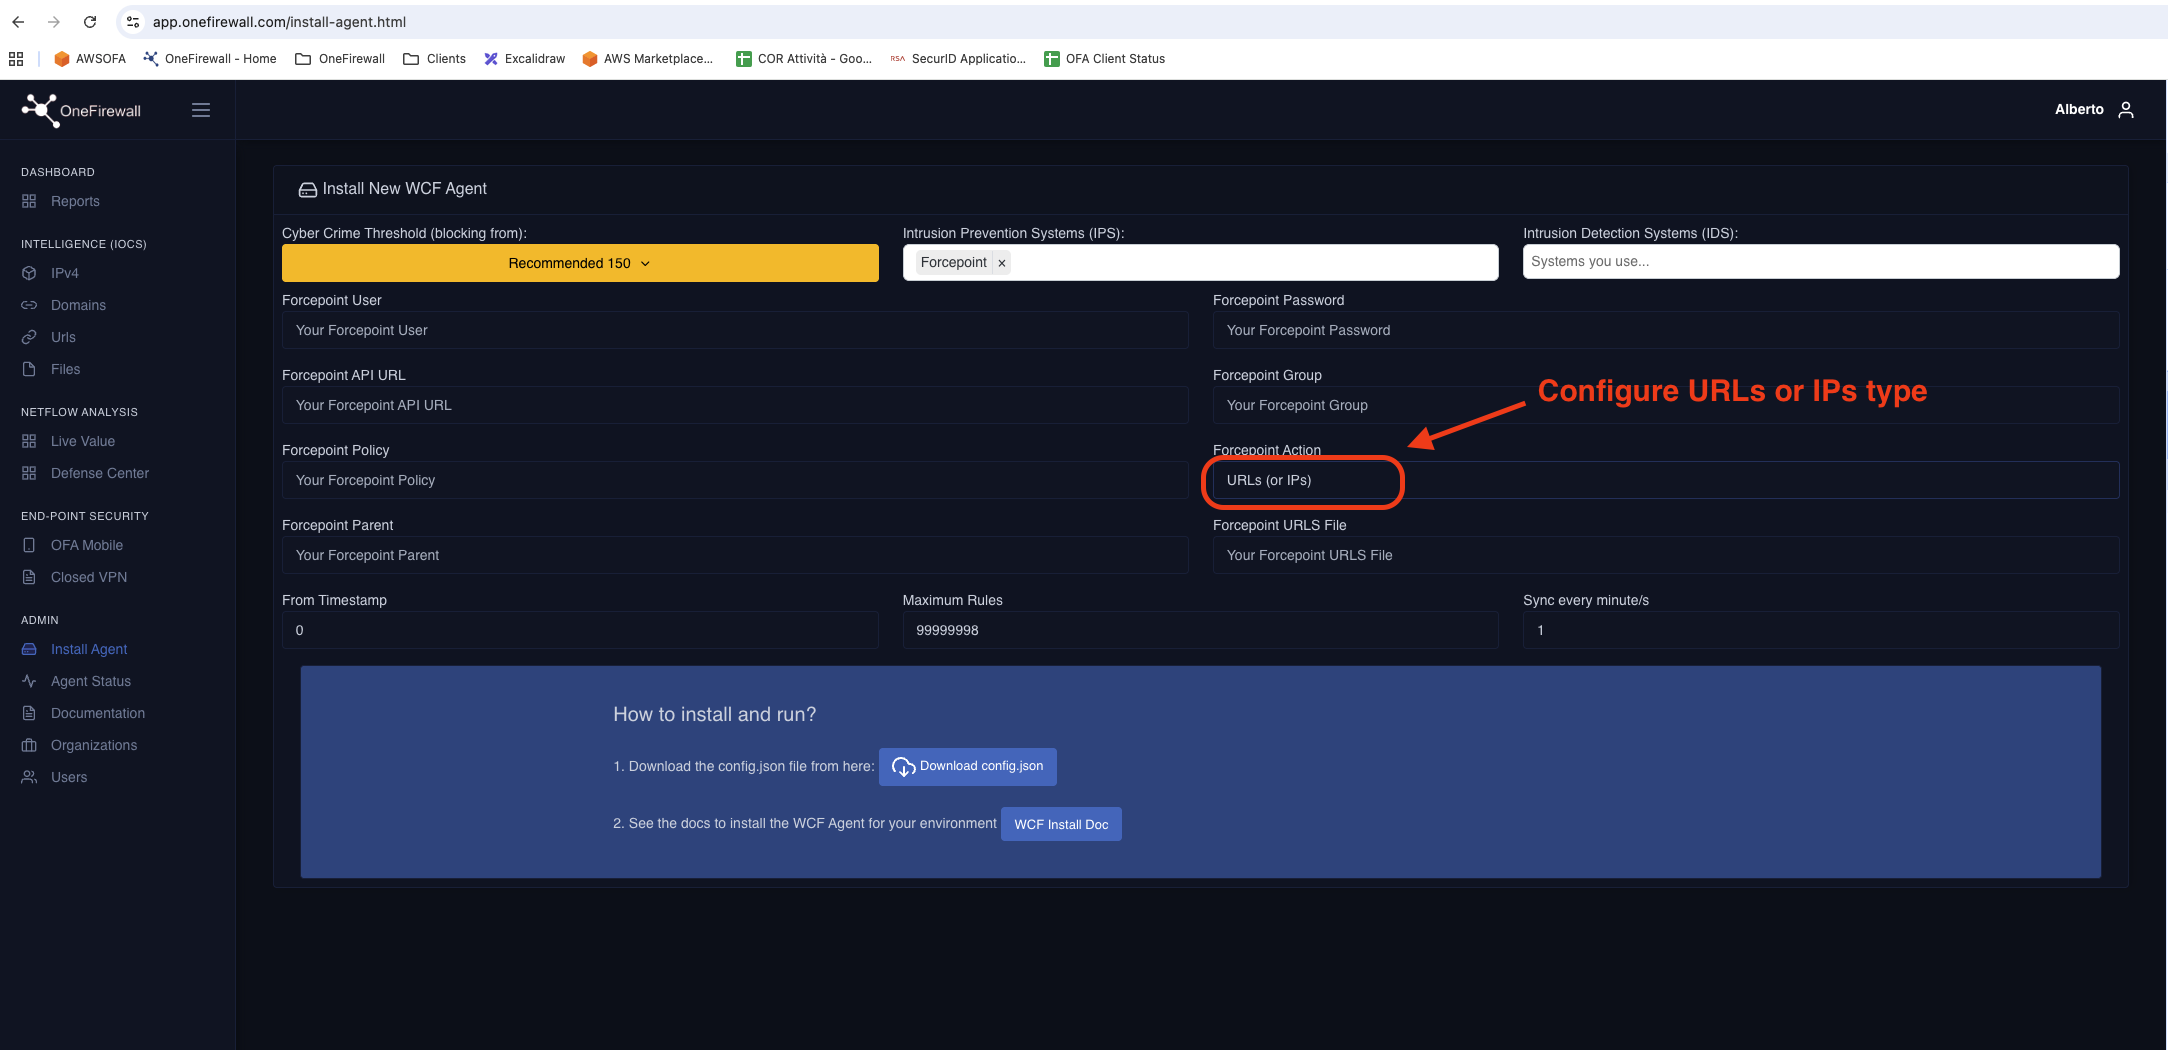Open the Alberto user profile icon
This screenshot has height=1050, width=2168.
click(2126, 110)
